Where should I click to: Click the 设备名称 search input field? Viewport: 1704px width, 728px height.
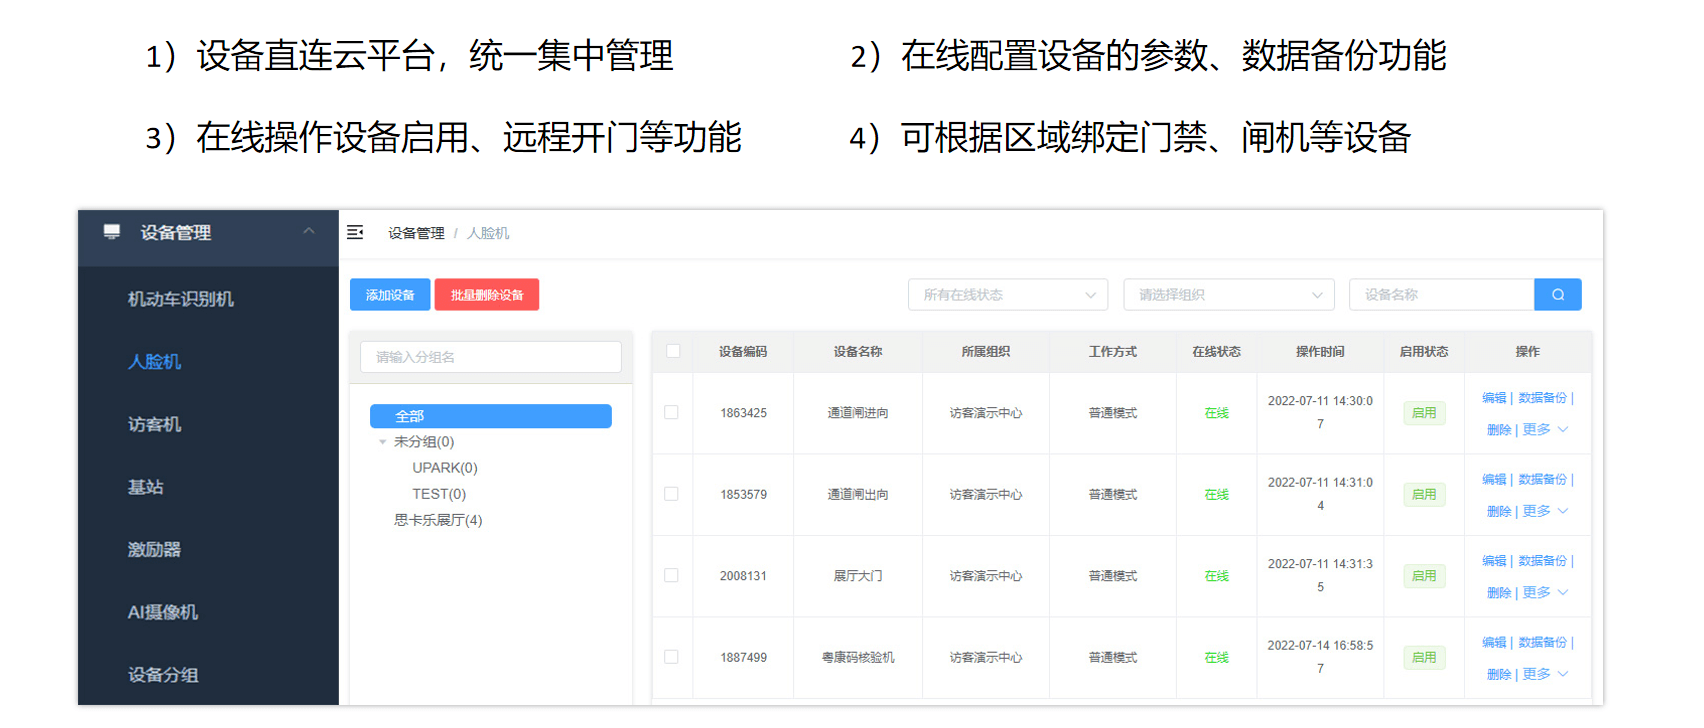pyautogui.click(x=1441, y=295)
